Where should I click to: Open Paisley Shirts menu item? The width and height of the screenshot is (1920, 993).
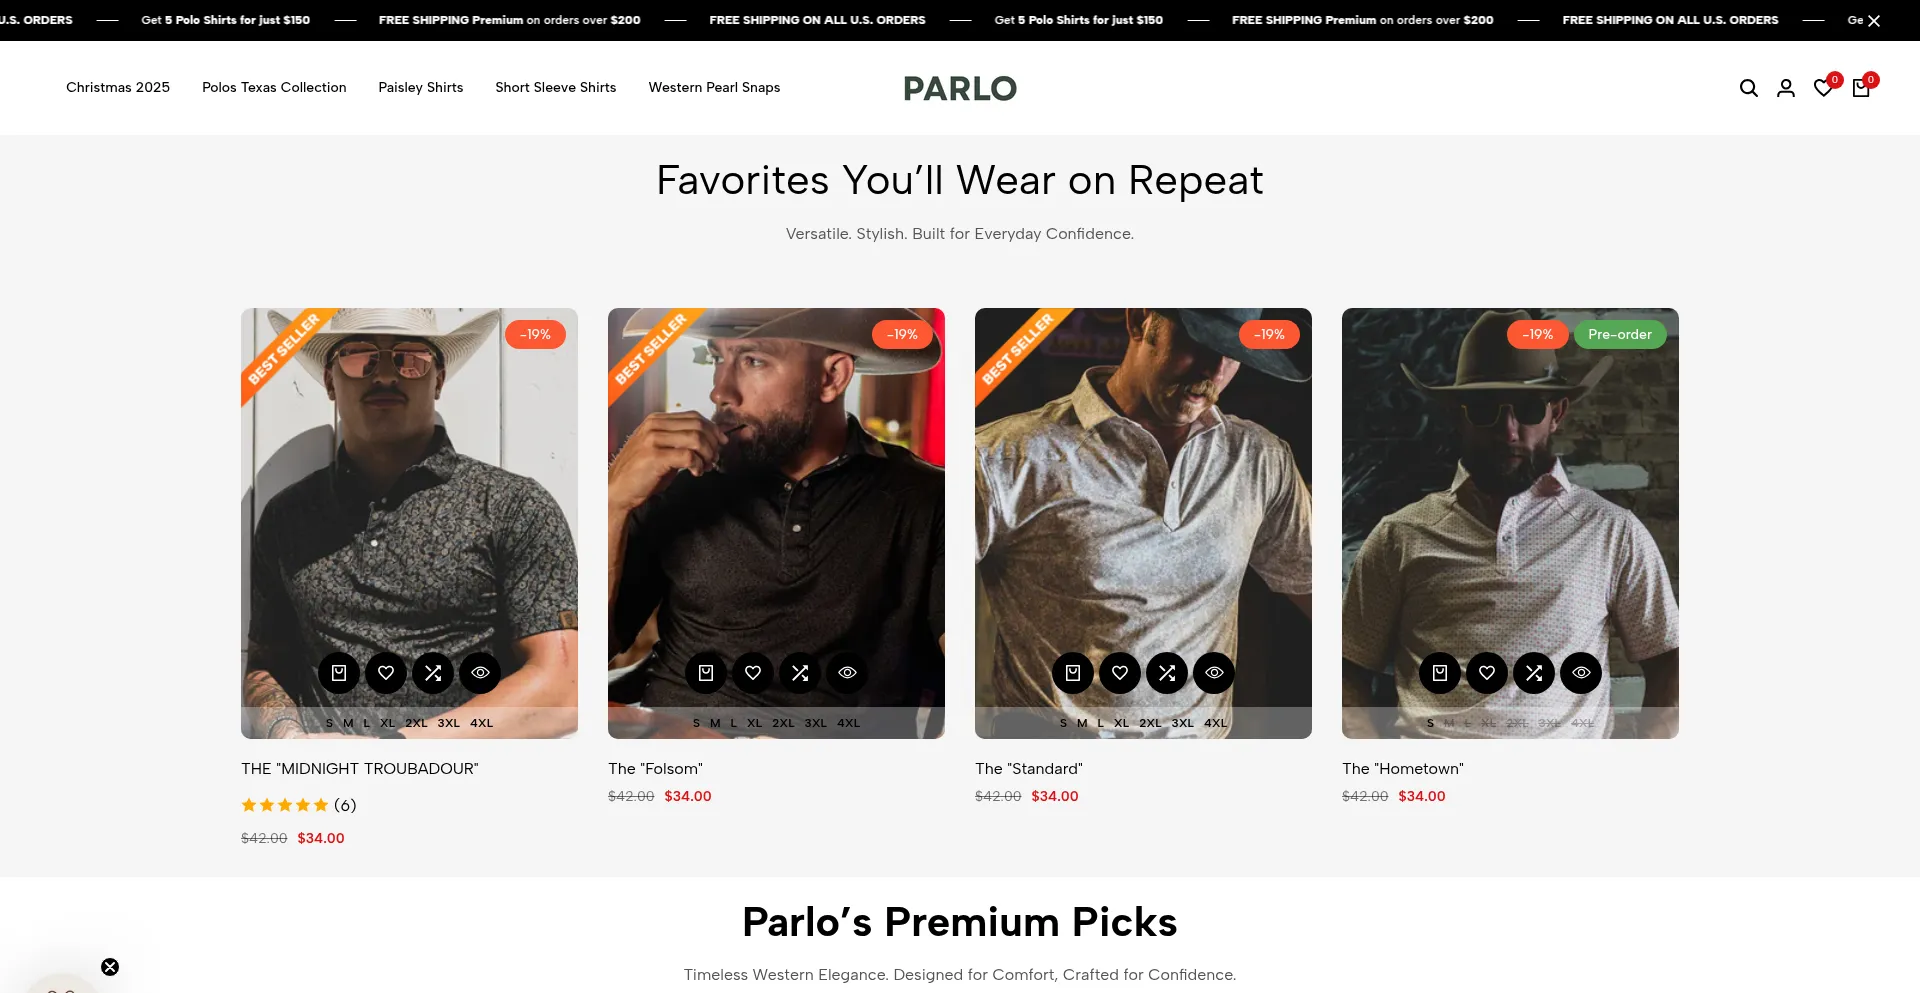click(421, 88)
